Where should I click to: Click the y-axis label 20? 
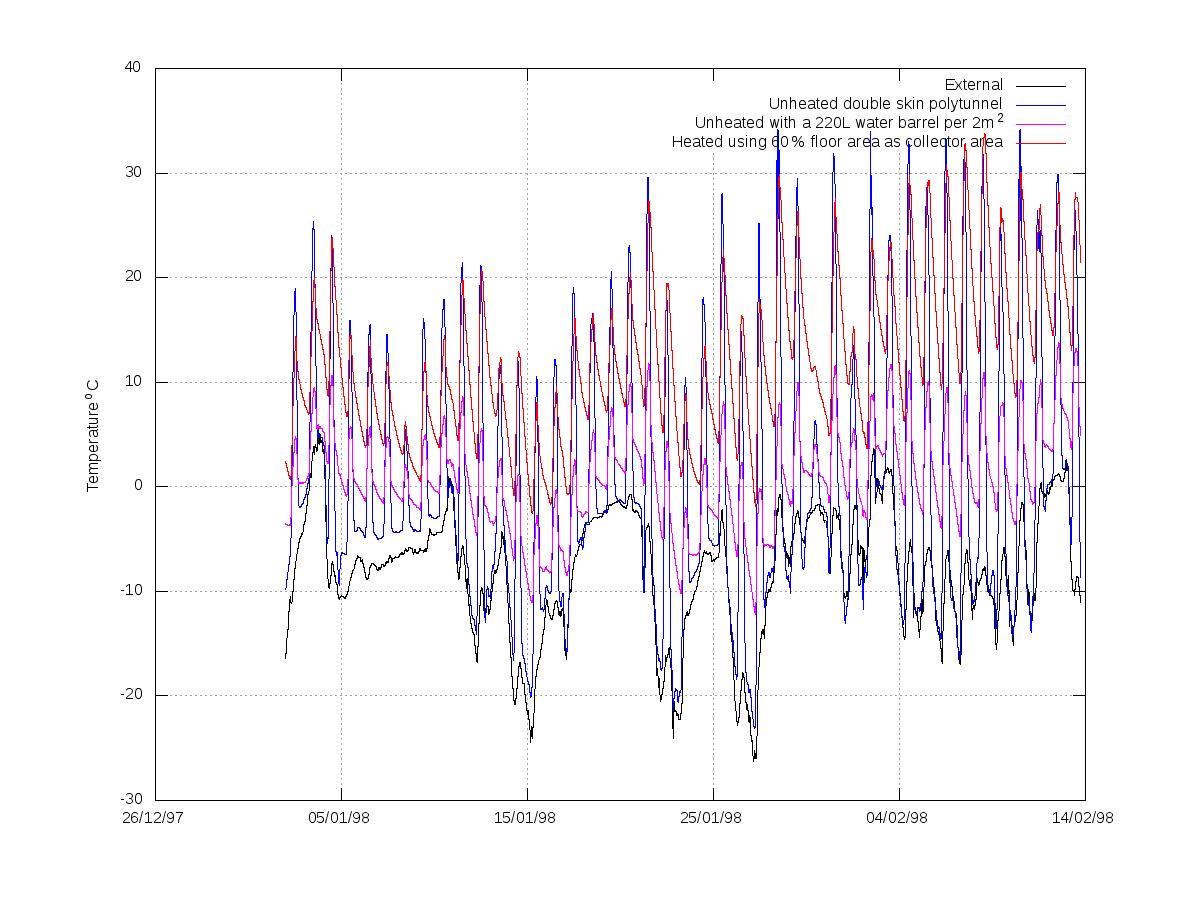(x=132, y=277)
